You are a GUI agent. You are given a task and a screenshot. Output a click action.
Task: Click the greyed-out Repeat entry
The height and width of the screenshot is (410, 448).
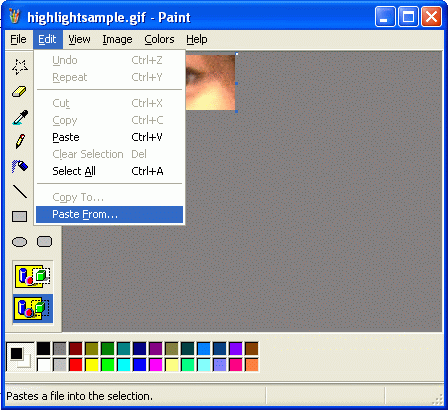[x=109, y=77]
